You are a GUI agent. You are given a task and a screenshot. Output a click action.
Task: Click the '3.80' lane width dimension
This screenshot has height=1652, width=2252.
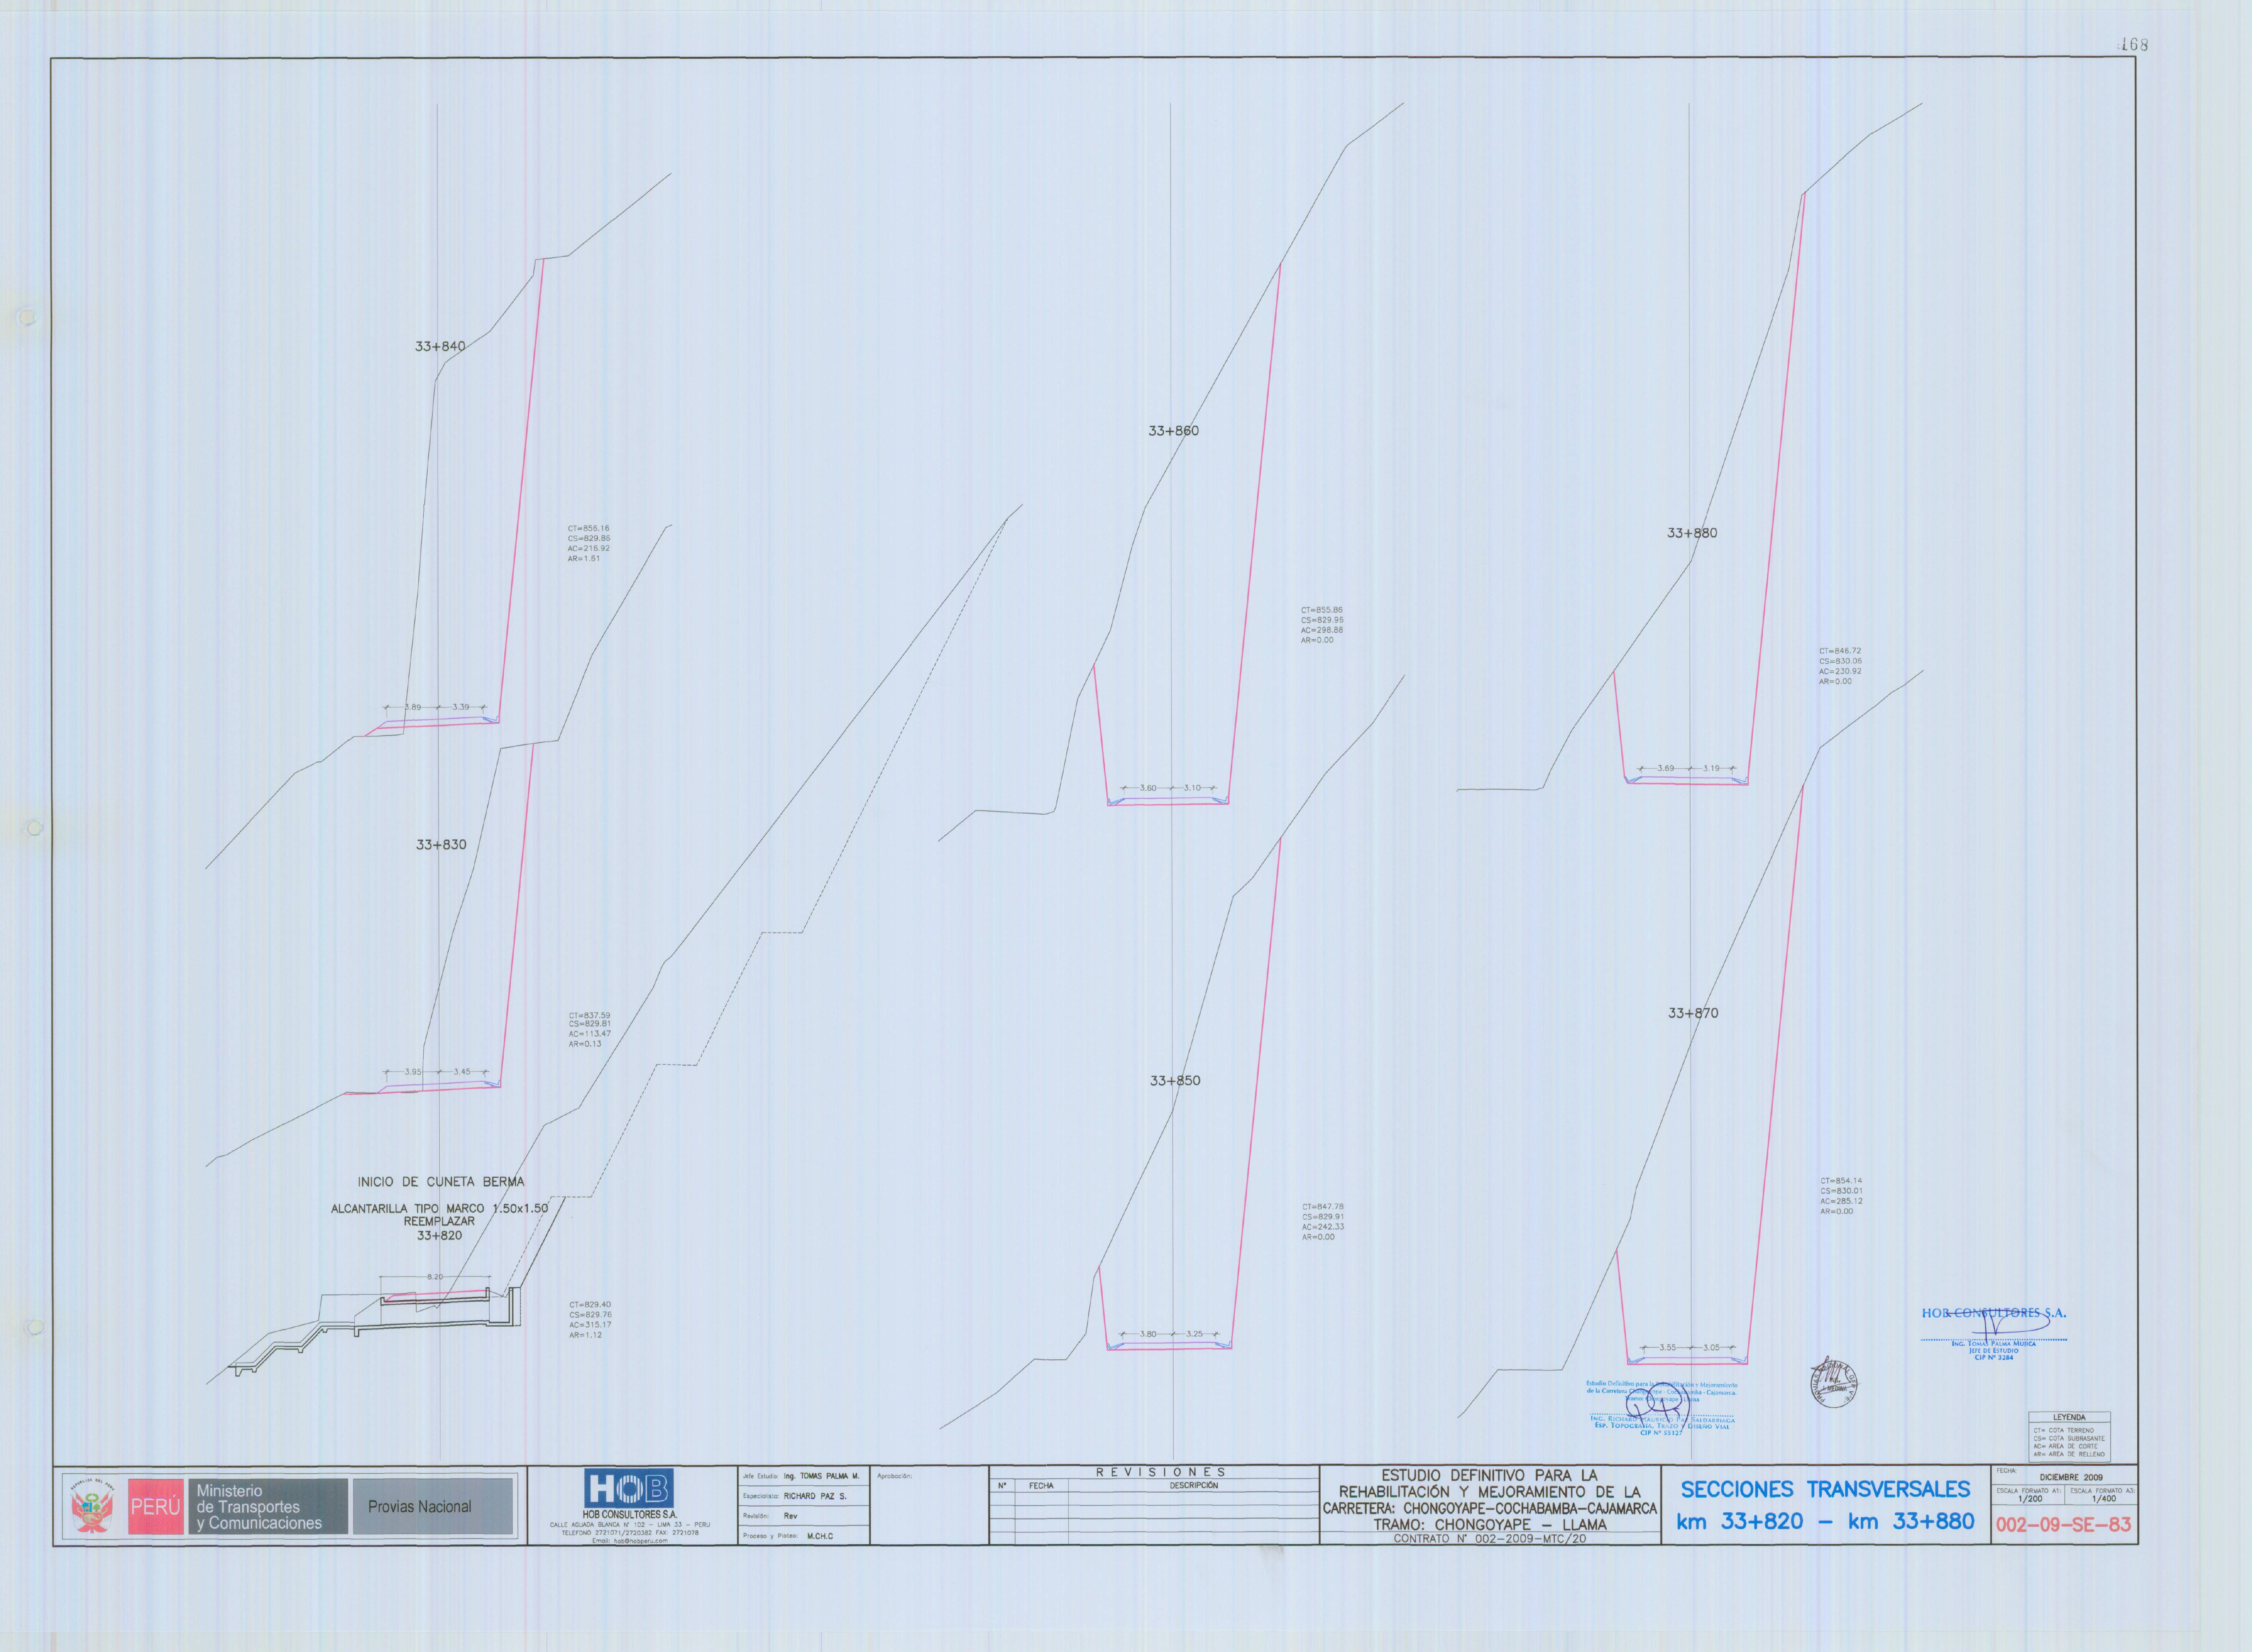pos(1148,1334)
